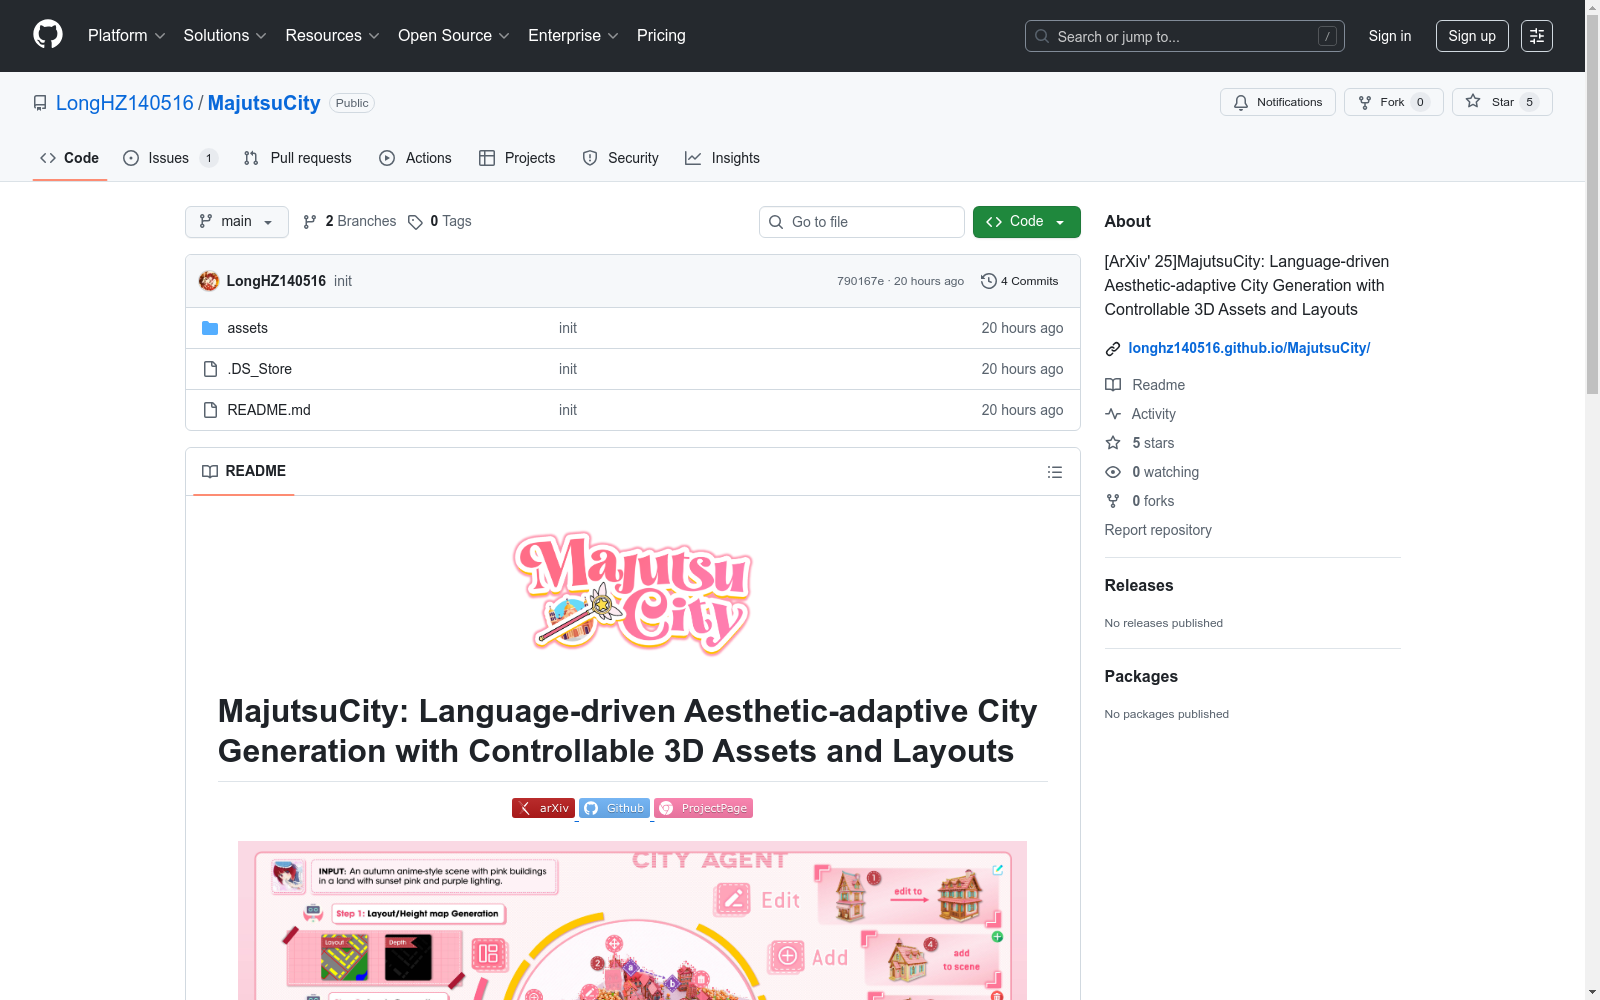Click the link icon beside project URL
This screenshot has width=1600, height=1000.
click(1113, 349)
